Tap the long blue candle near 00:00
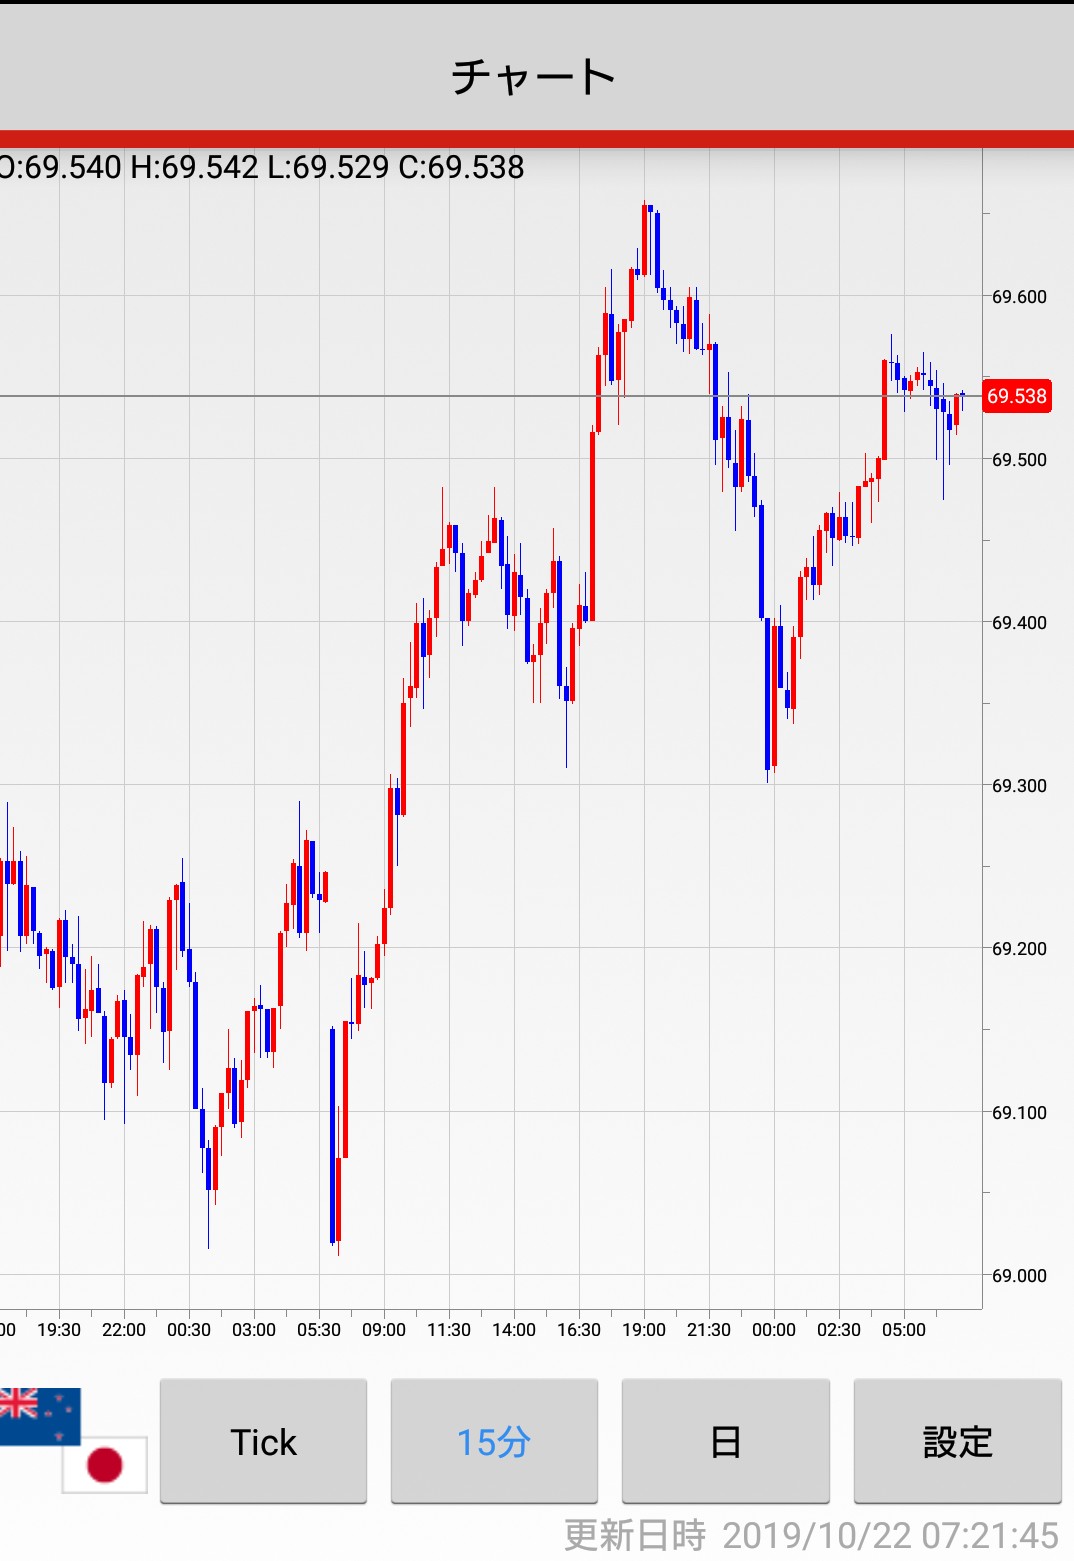Viewport: 1074px width, 1561px height. point(762,560)
